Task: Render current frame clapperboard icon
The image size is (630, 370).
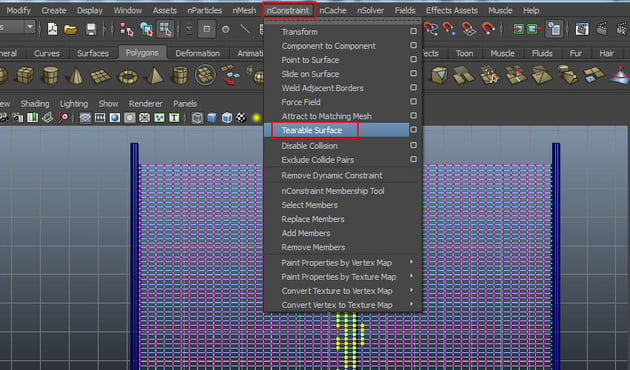Action: (x=601, y=29)
